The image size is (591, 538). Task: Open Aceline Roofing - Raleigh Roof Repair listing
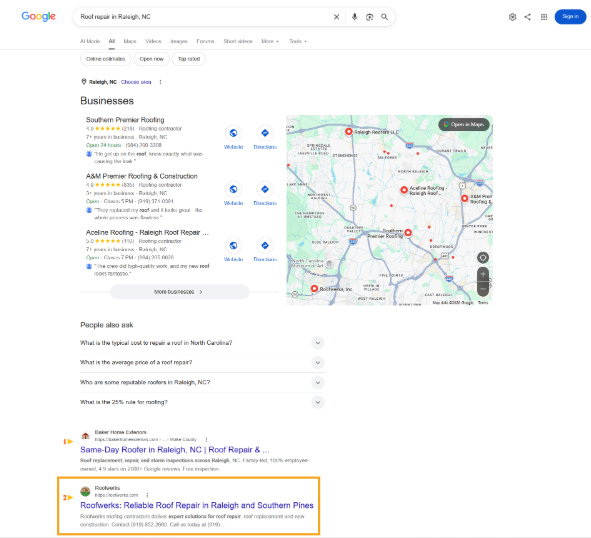point(147,233)
